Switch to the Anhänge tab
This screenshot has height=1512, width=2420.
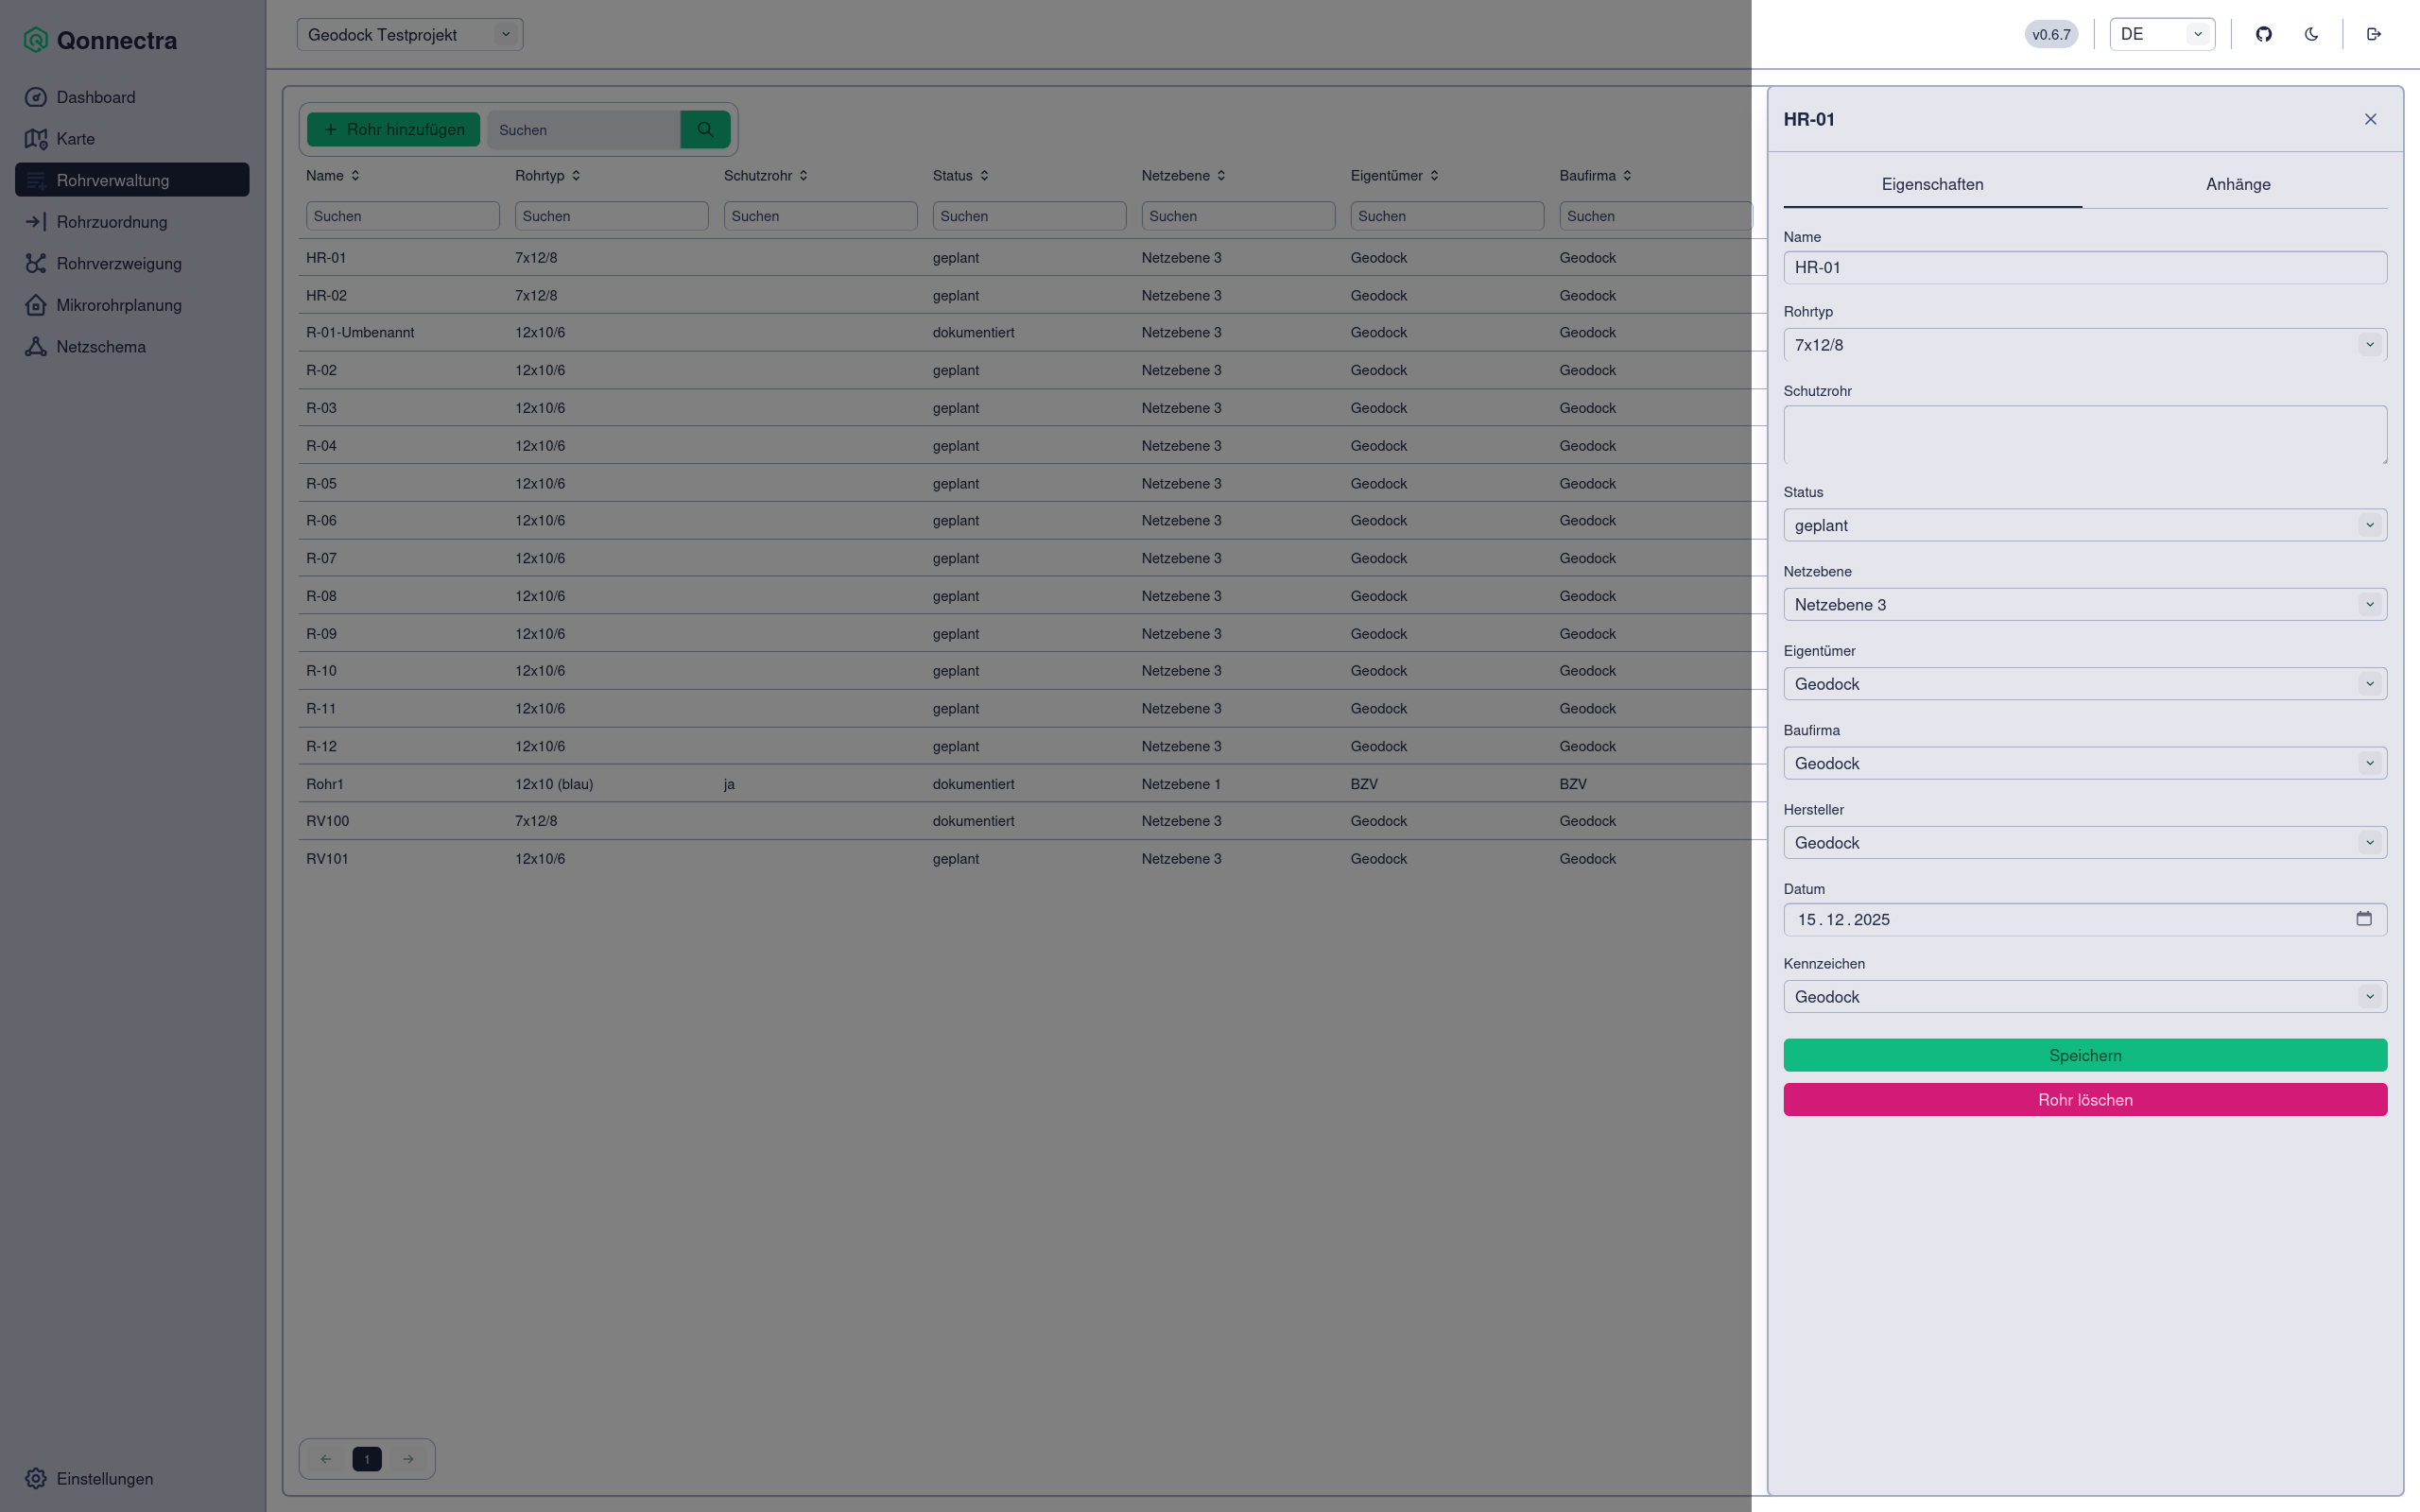(x=2238, y=184)
